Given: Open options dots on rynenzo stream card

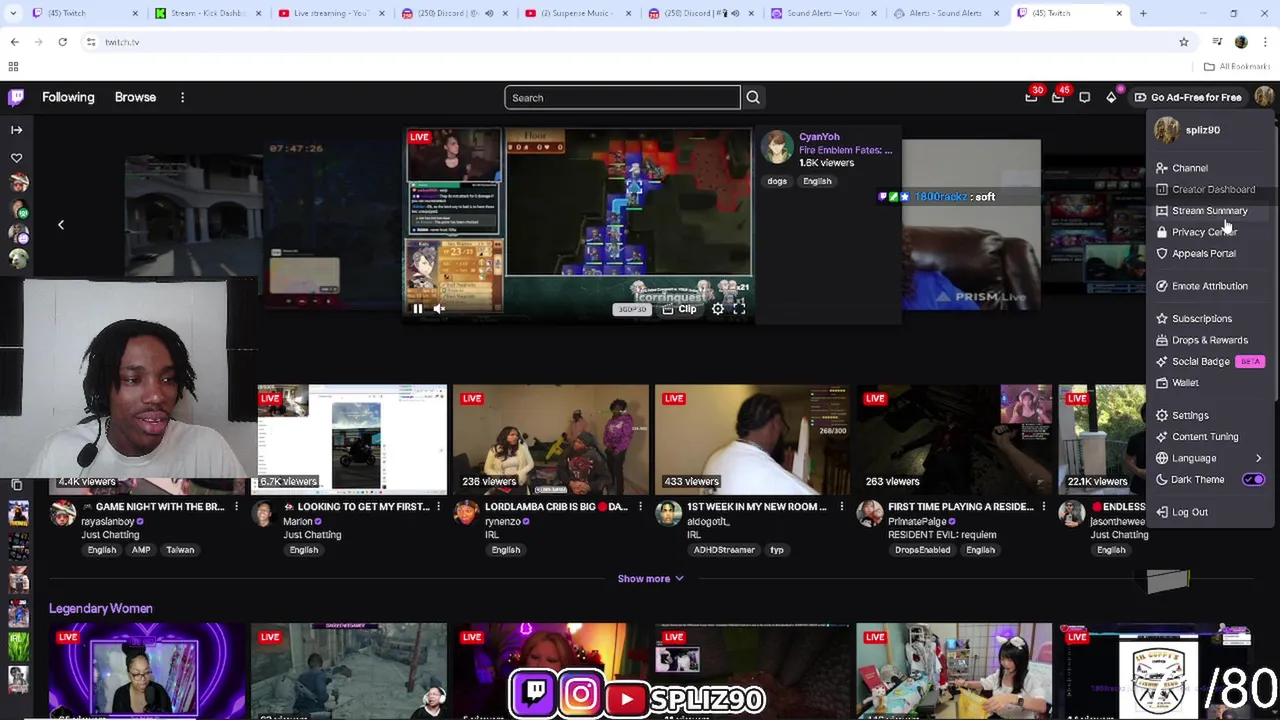Looking at the screenshot, I should pos(640,507).
